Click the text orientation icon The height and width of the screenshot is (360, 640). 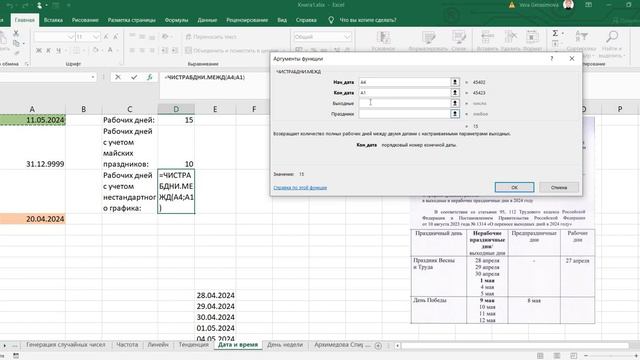[165, 36]
